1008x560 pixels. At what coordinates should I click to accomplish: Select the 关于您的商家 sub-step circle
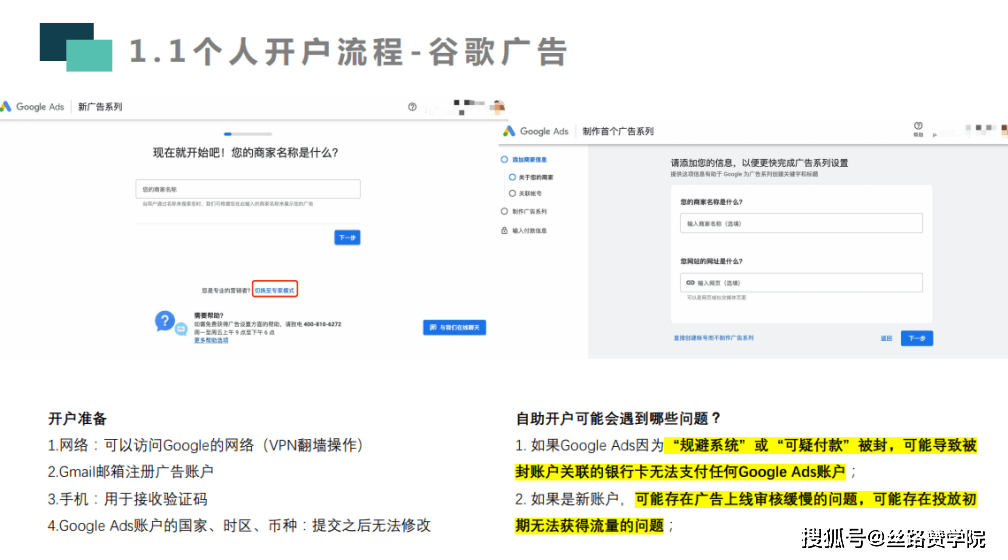[512, 177]
